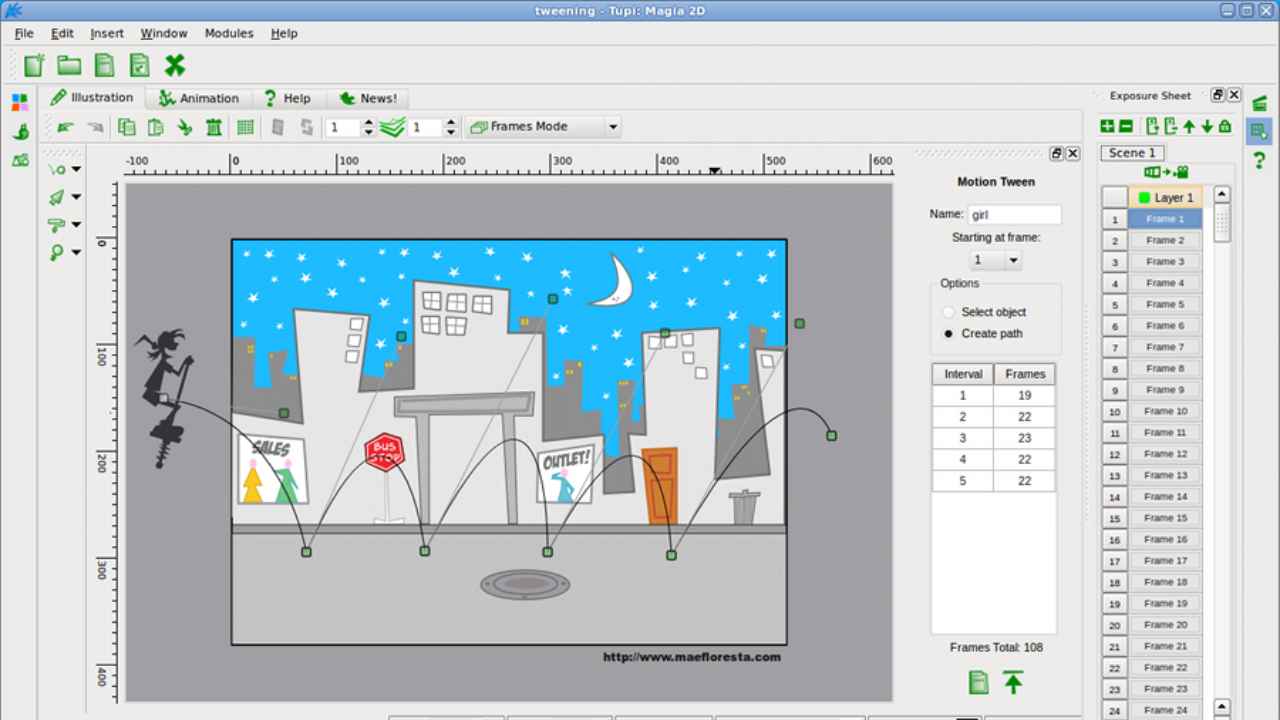Screen dimensions: 1280x720
Task: Click the New project icon
Action: coord(35,66)
